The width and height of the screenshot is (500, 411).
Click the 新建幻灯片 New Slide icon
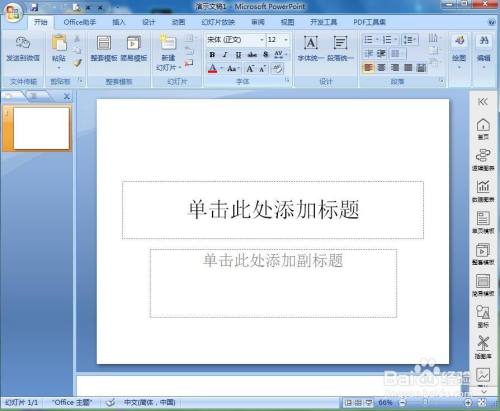(168, 43)
